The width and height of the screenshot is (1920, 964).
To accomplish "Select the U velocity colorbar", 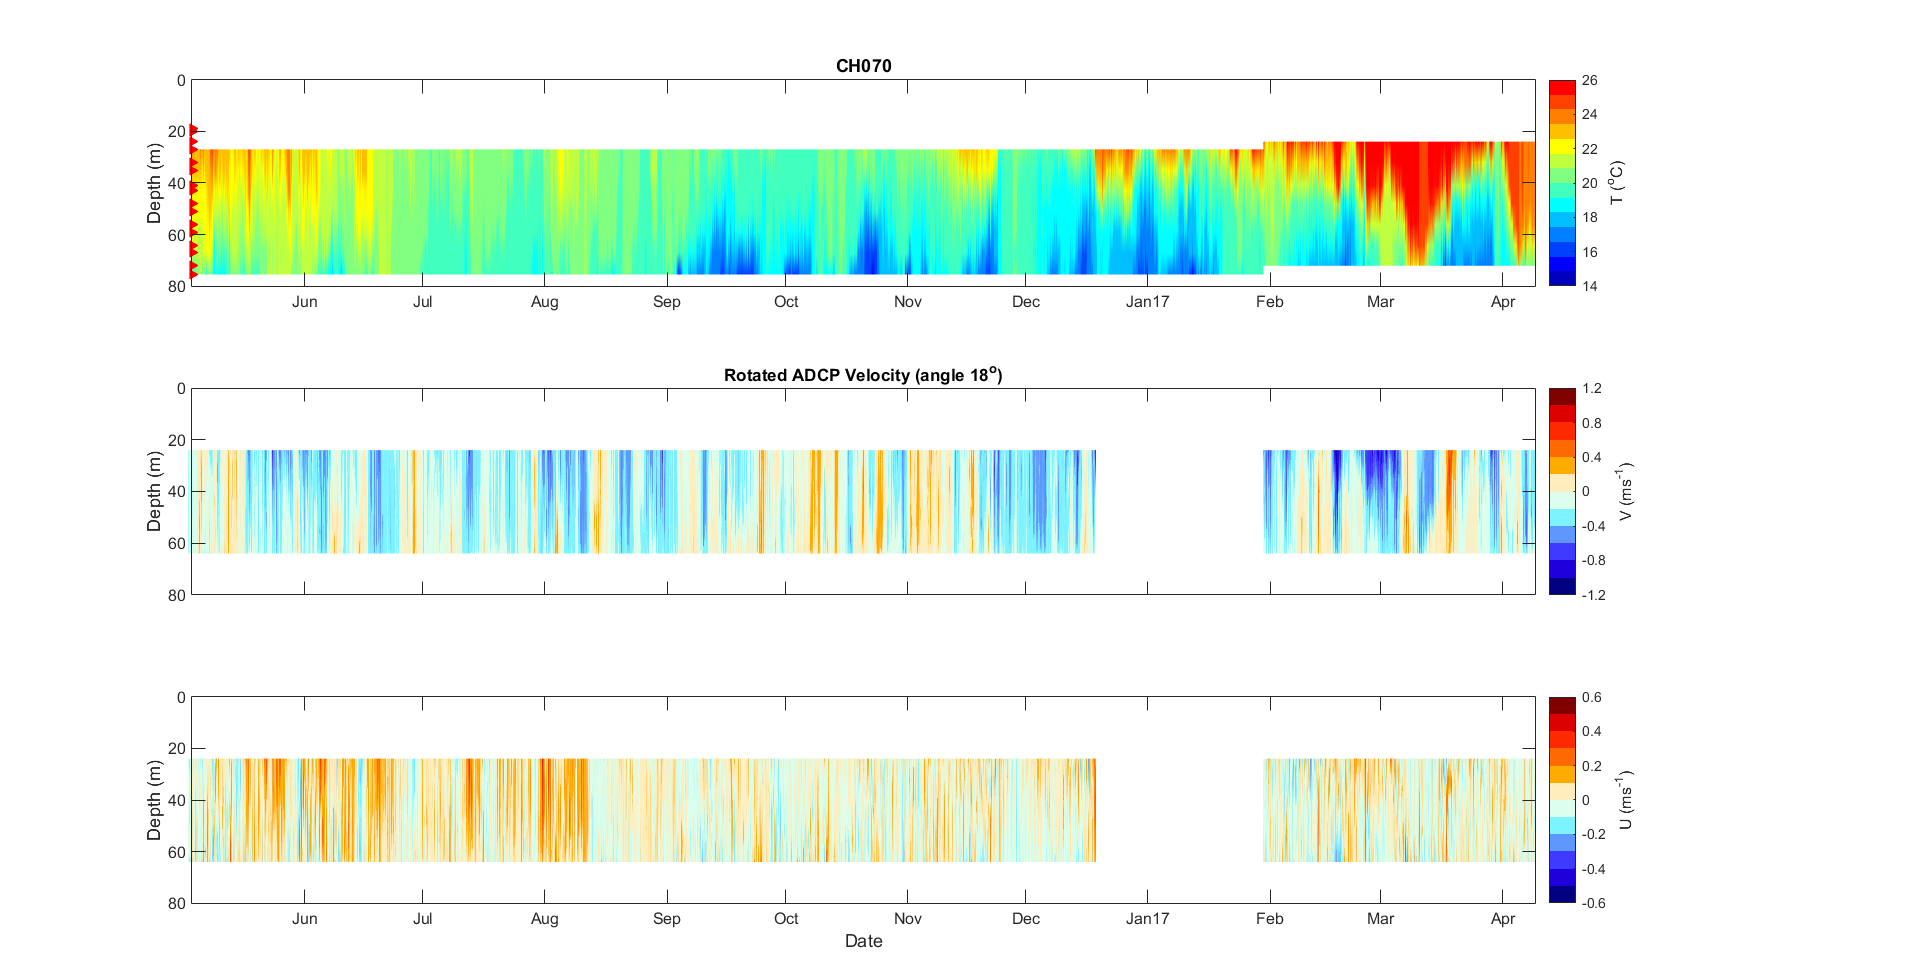I will [1561, 800].
